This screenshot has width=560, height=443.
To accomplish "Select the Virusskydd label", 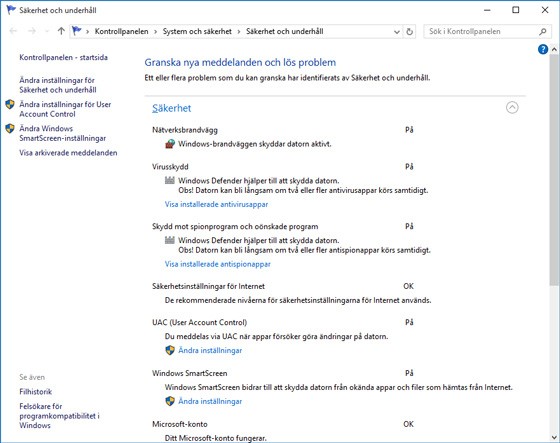I will (170, 167).
